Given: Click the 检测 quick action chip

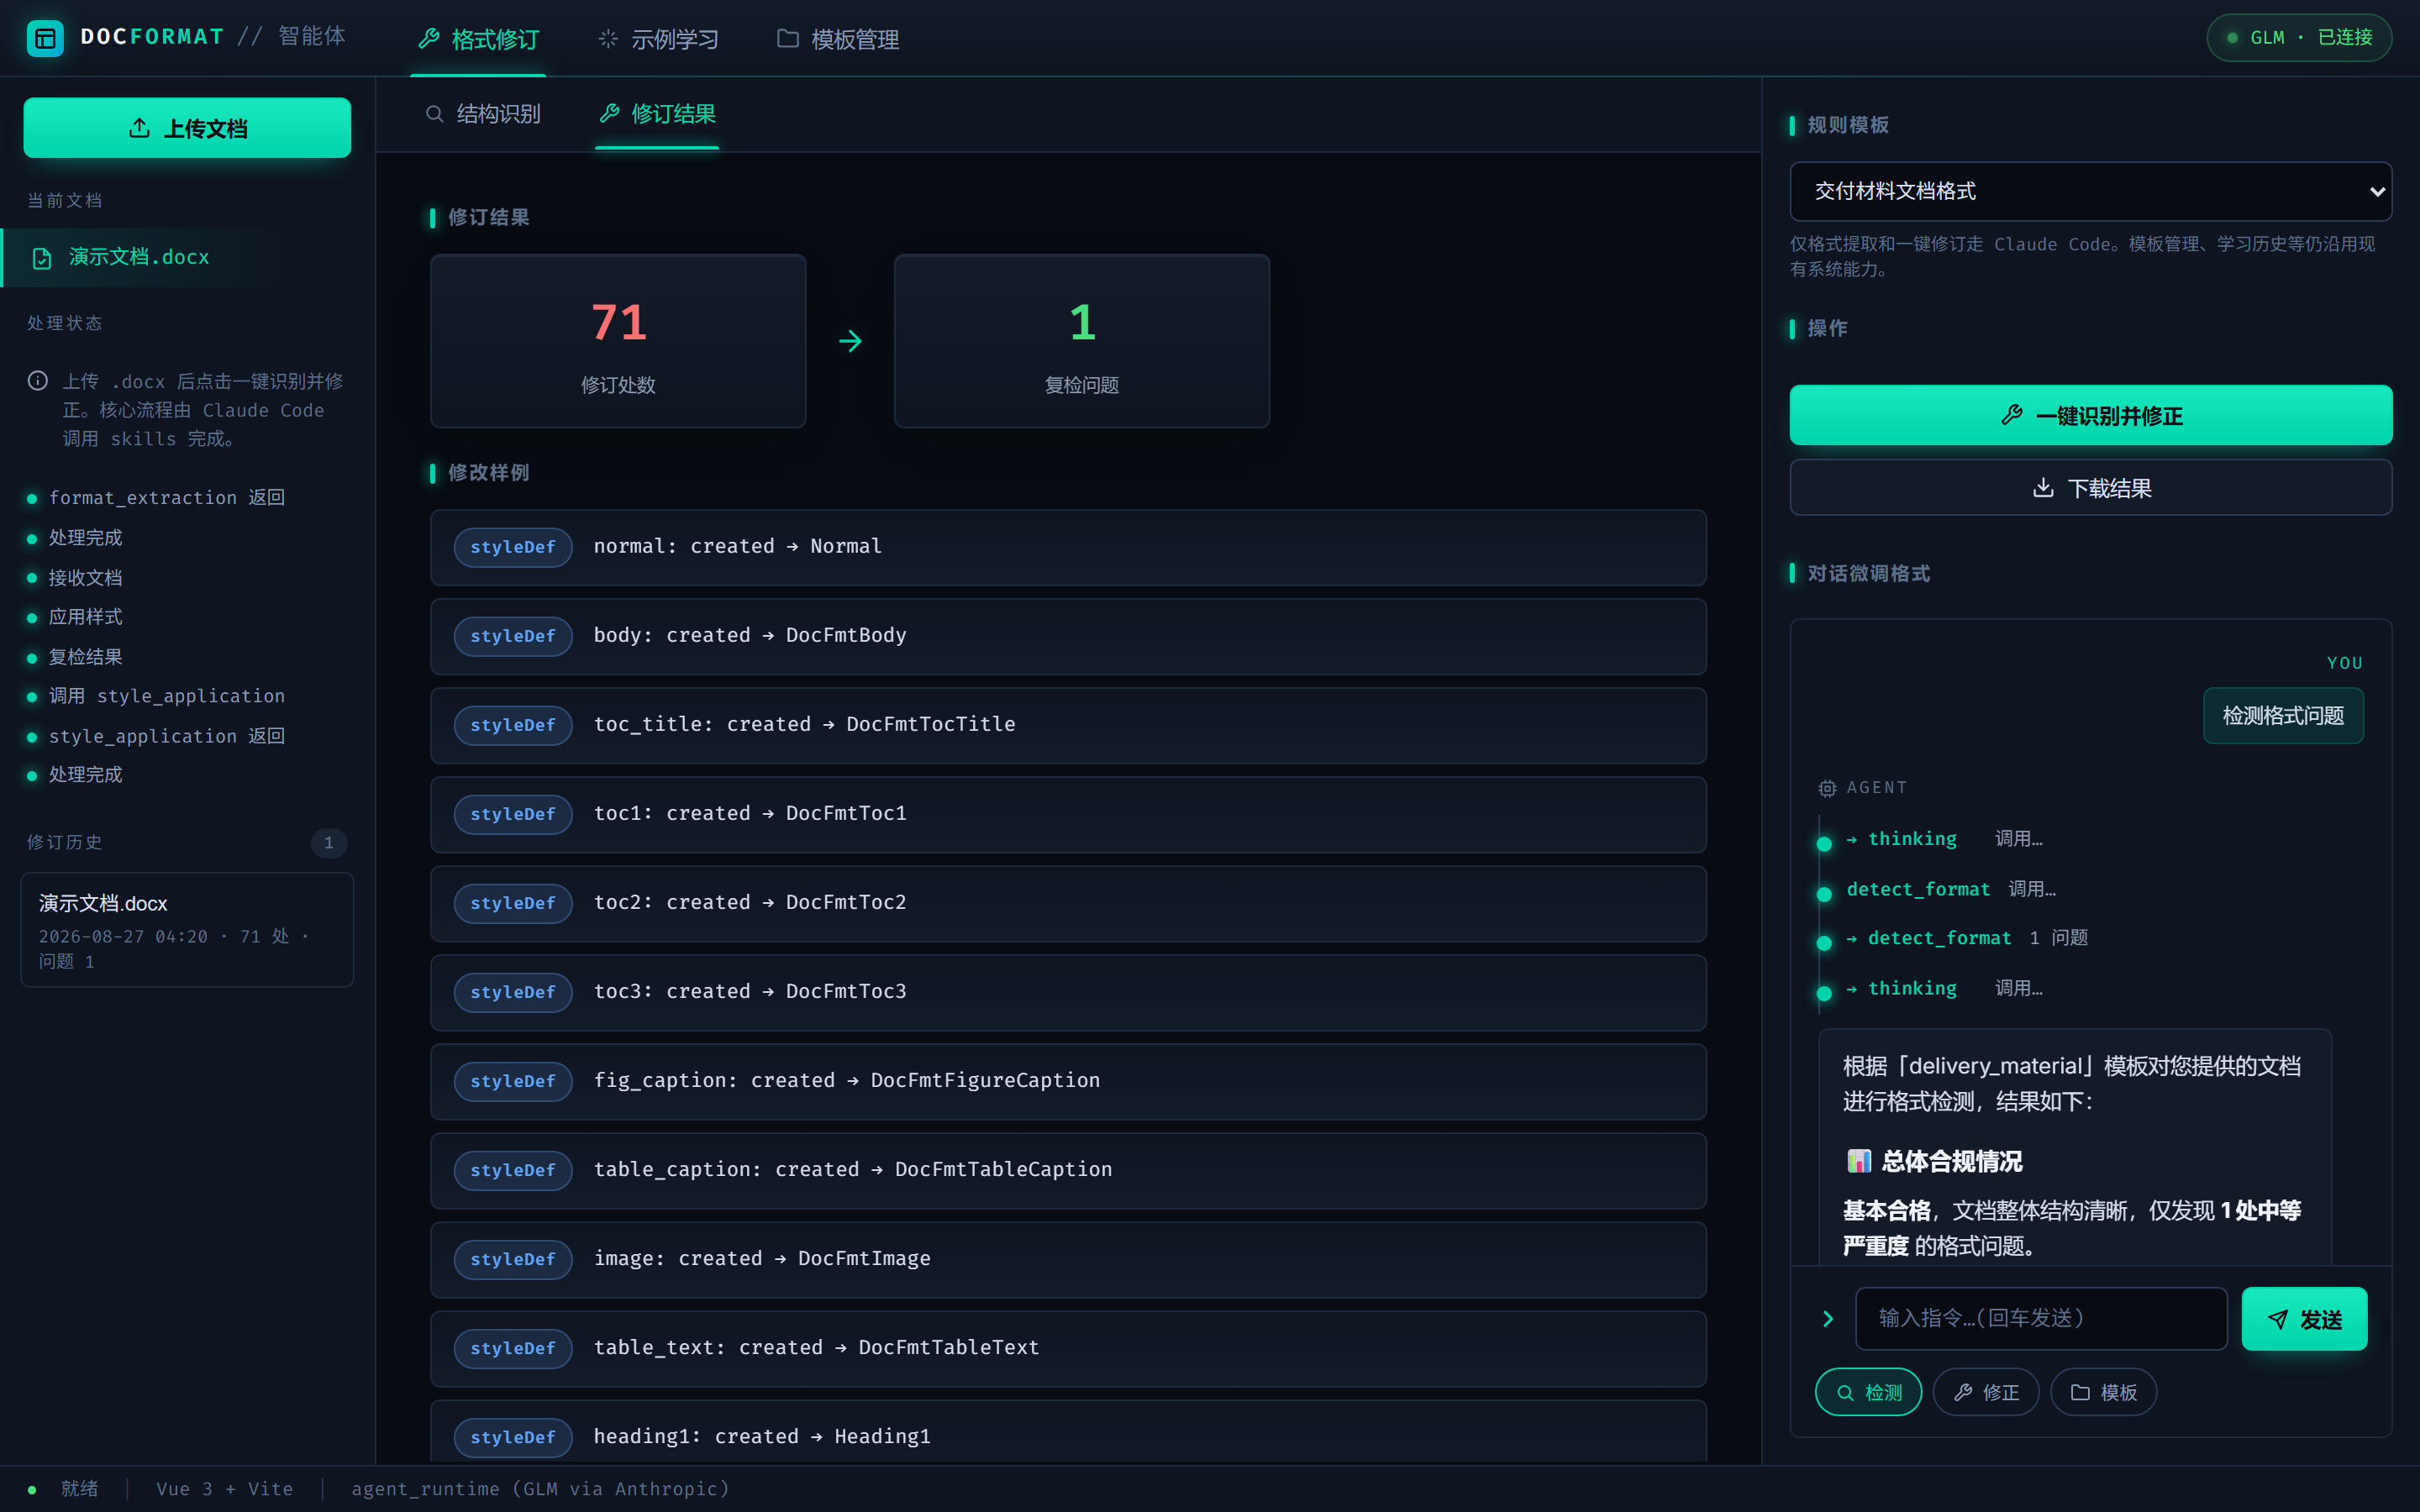Looking at the screenshot, I should pyautogui.click(x=1868, y=1392).
